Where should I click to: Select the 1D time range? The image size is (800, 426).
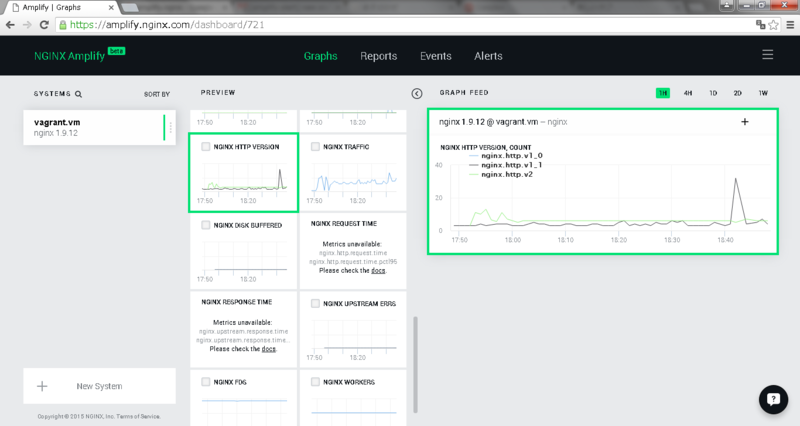[x=713, y=93]
